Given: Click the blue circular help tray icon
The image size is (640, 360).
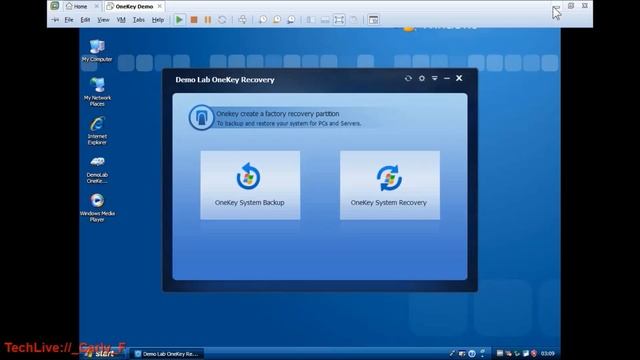Looking at the screenshot, I should [x=472, y=354].
